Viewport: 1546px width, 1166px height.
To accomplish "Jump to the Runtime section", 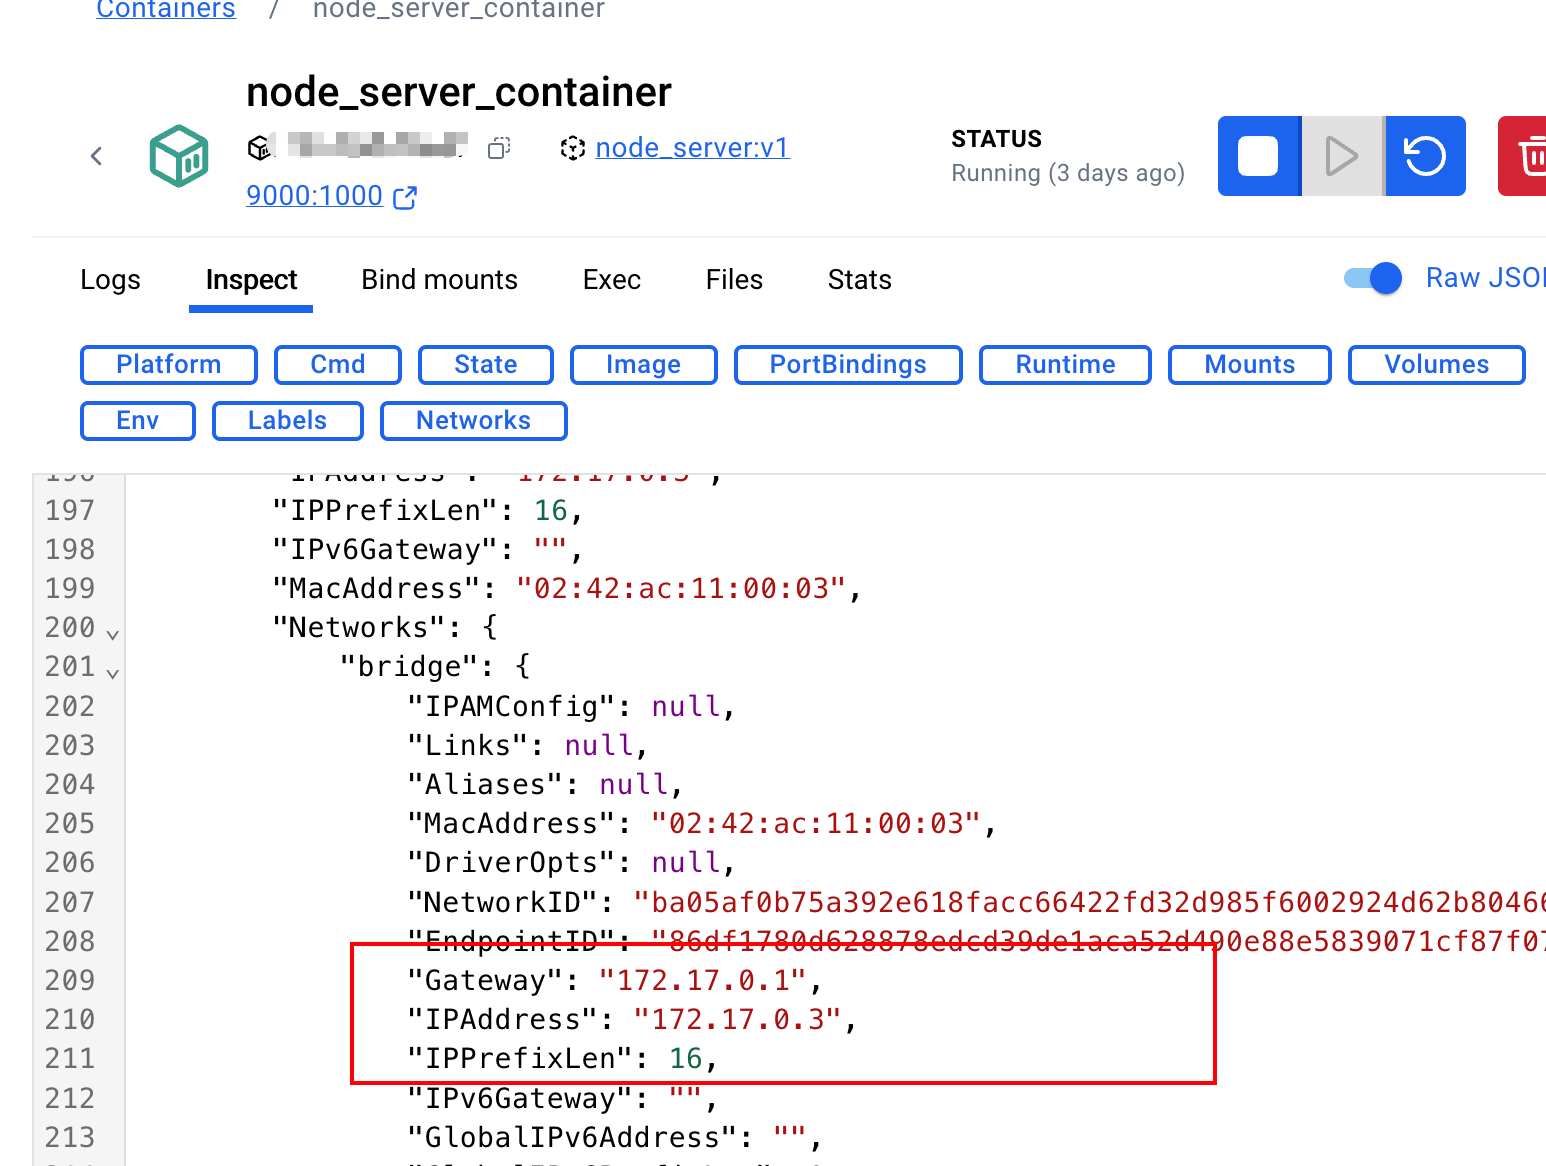I will (1065, 365).
